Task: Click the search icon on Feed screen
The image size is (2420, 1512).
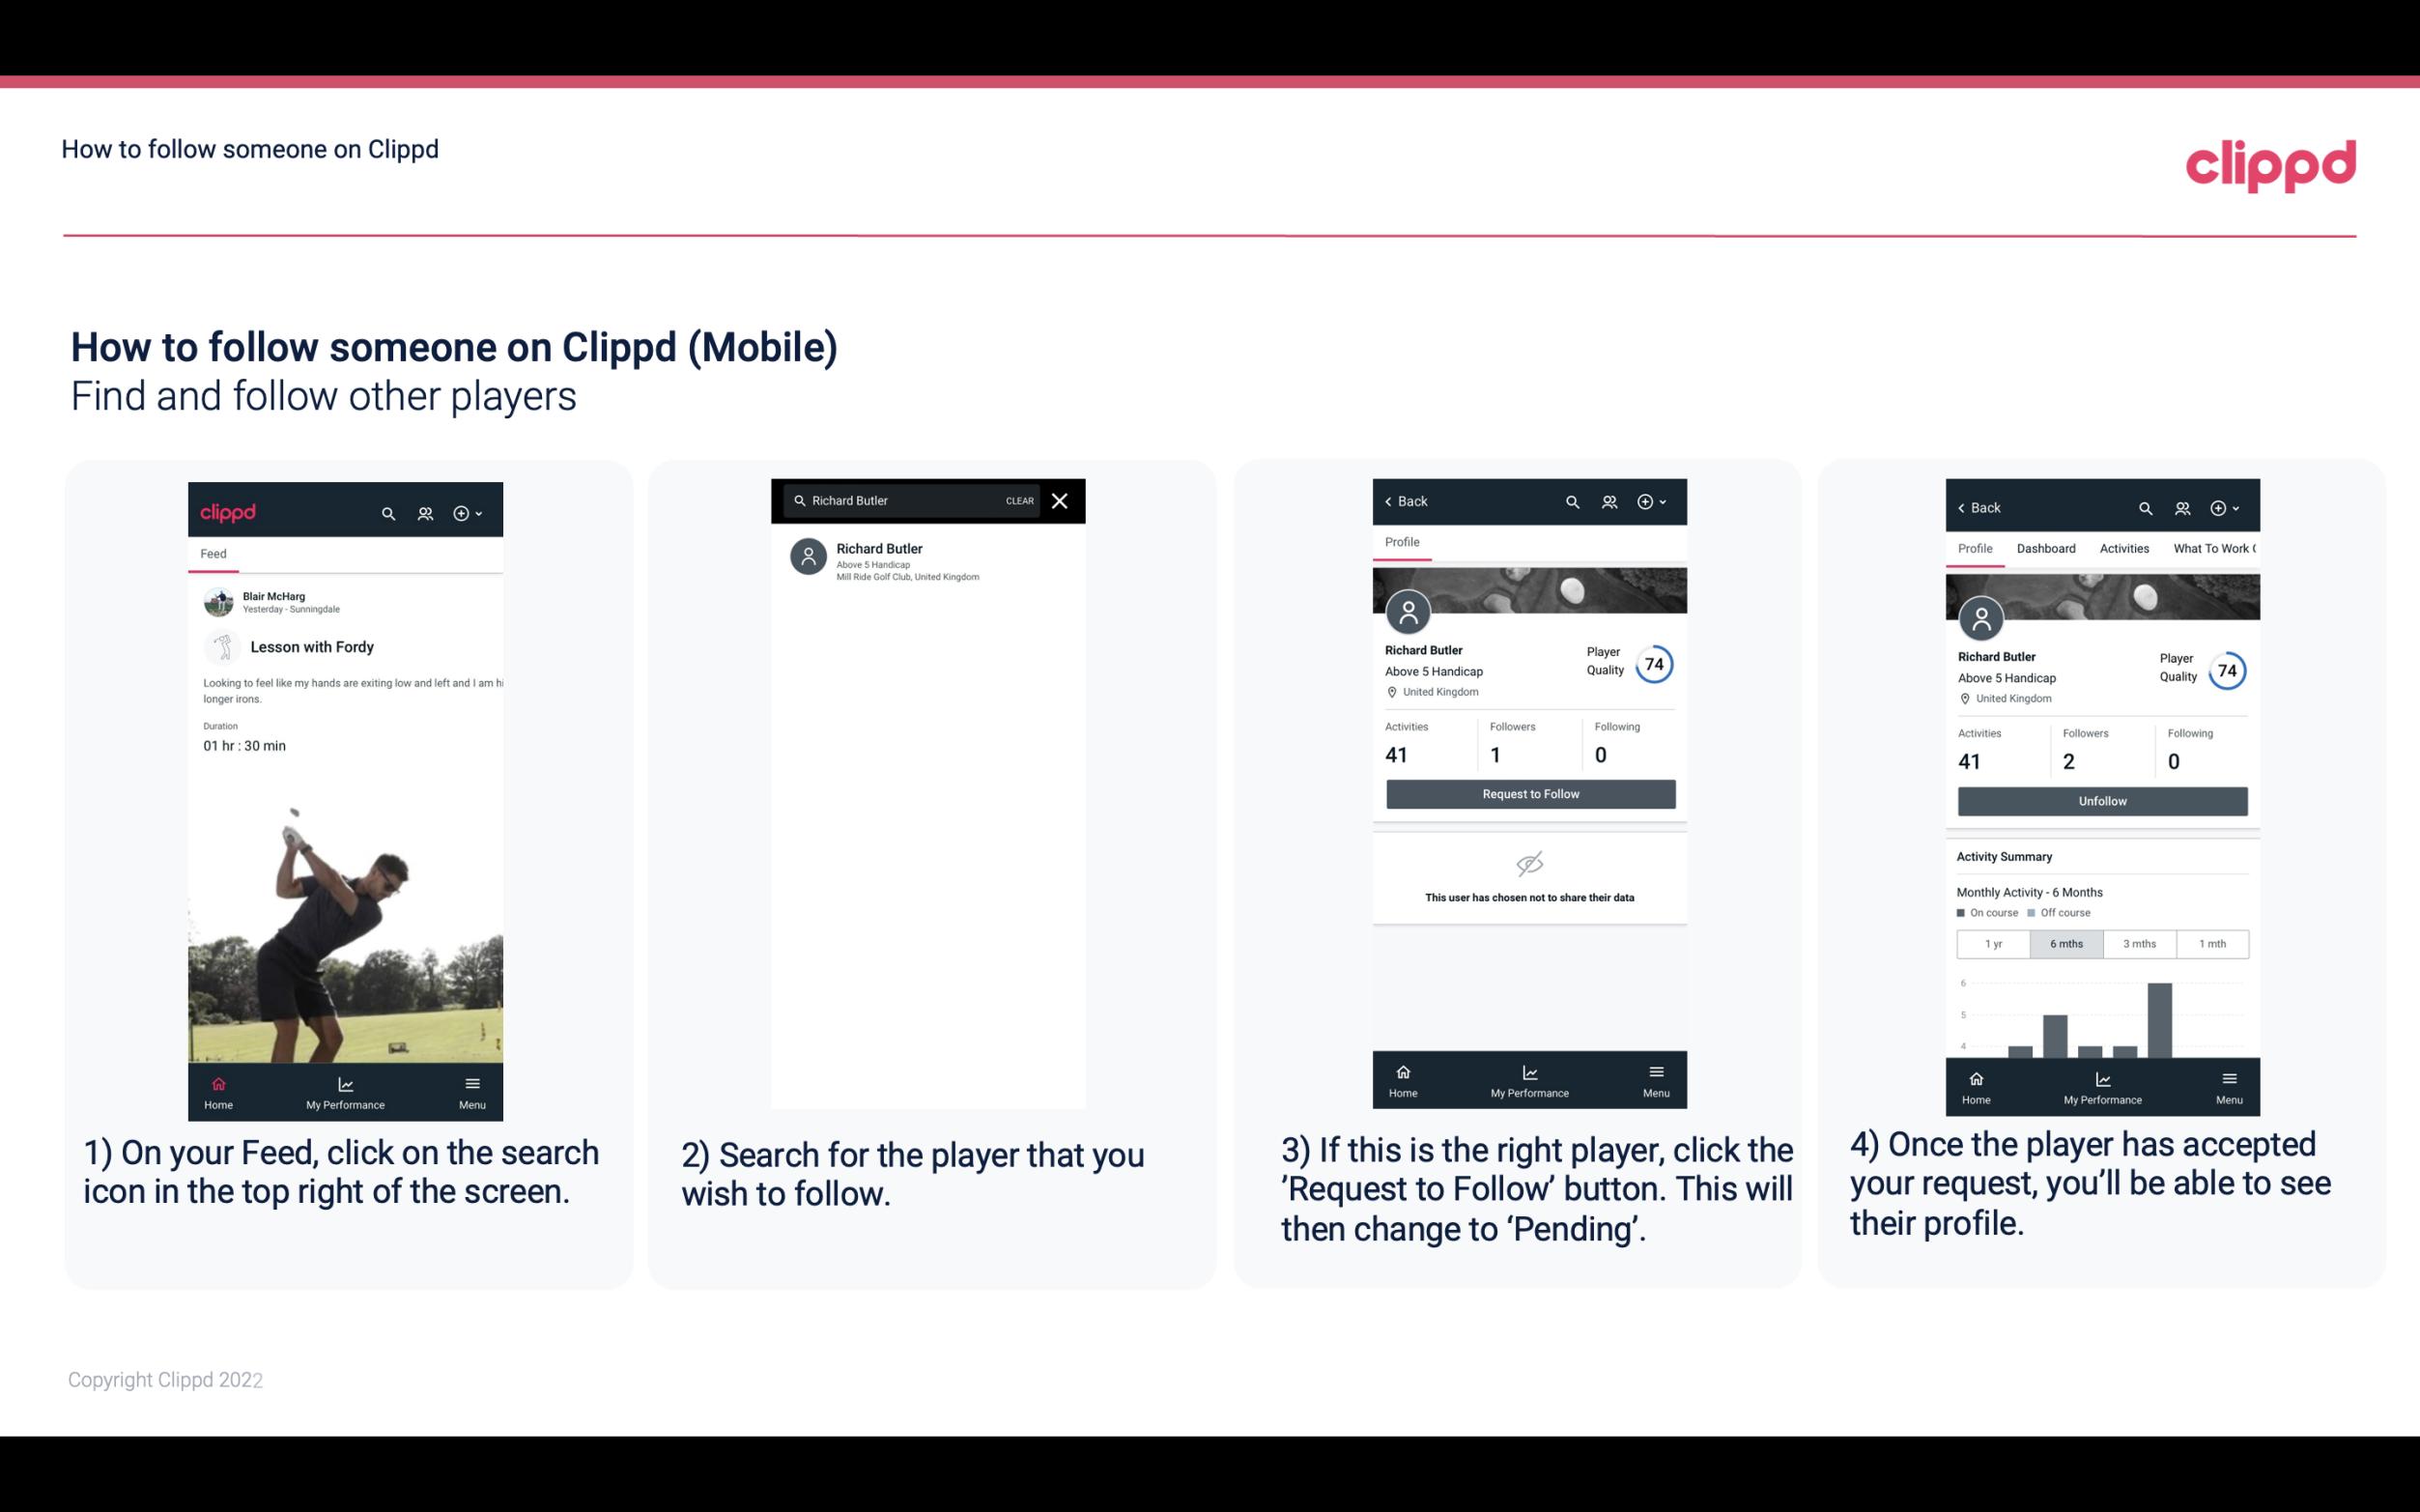Action: (x=388, y=510)
